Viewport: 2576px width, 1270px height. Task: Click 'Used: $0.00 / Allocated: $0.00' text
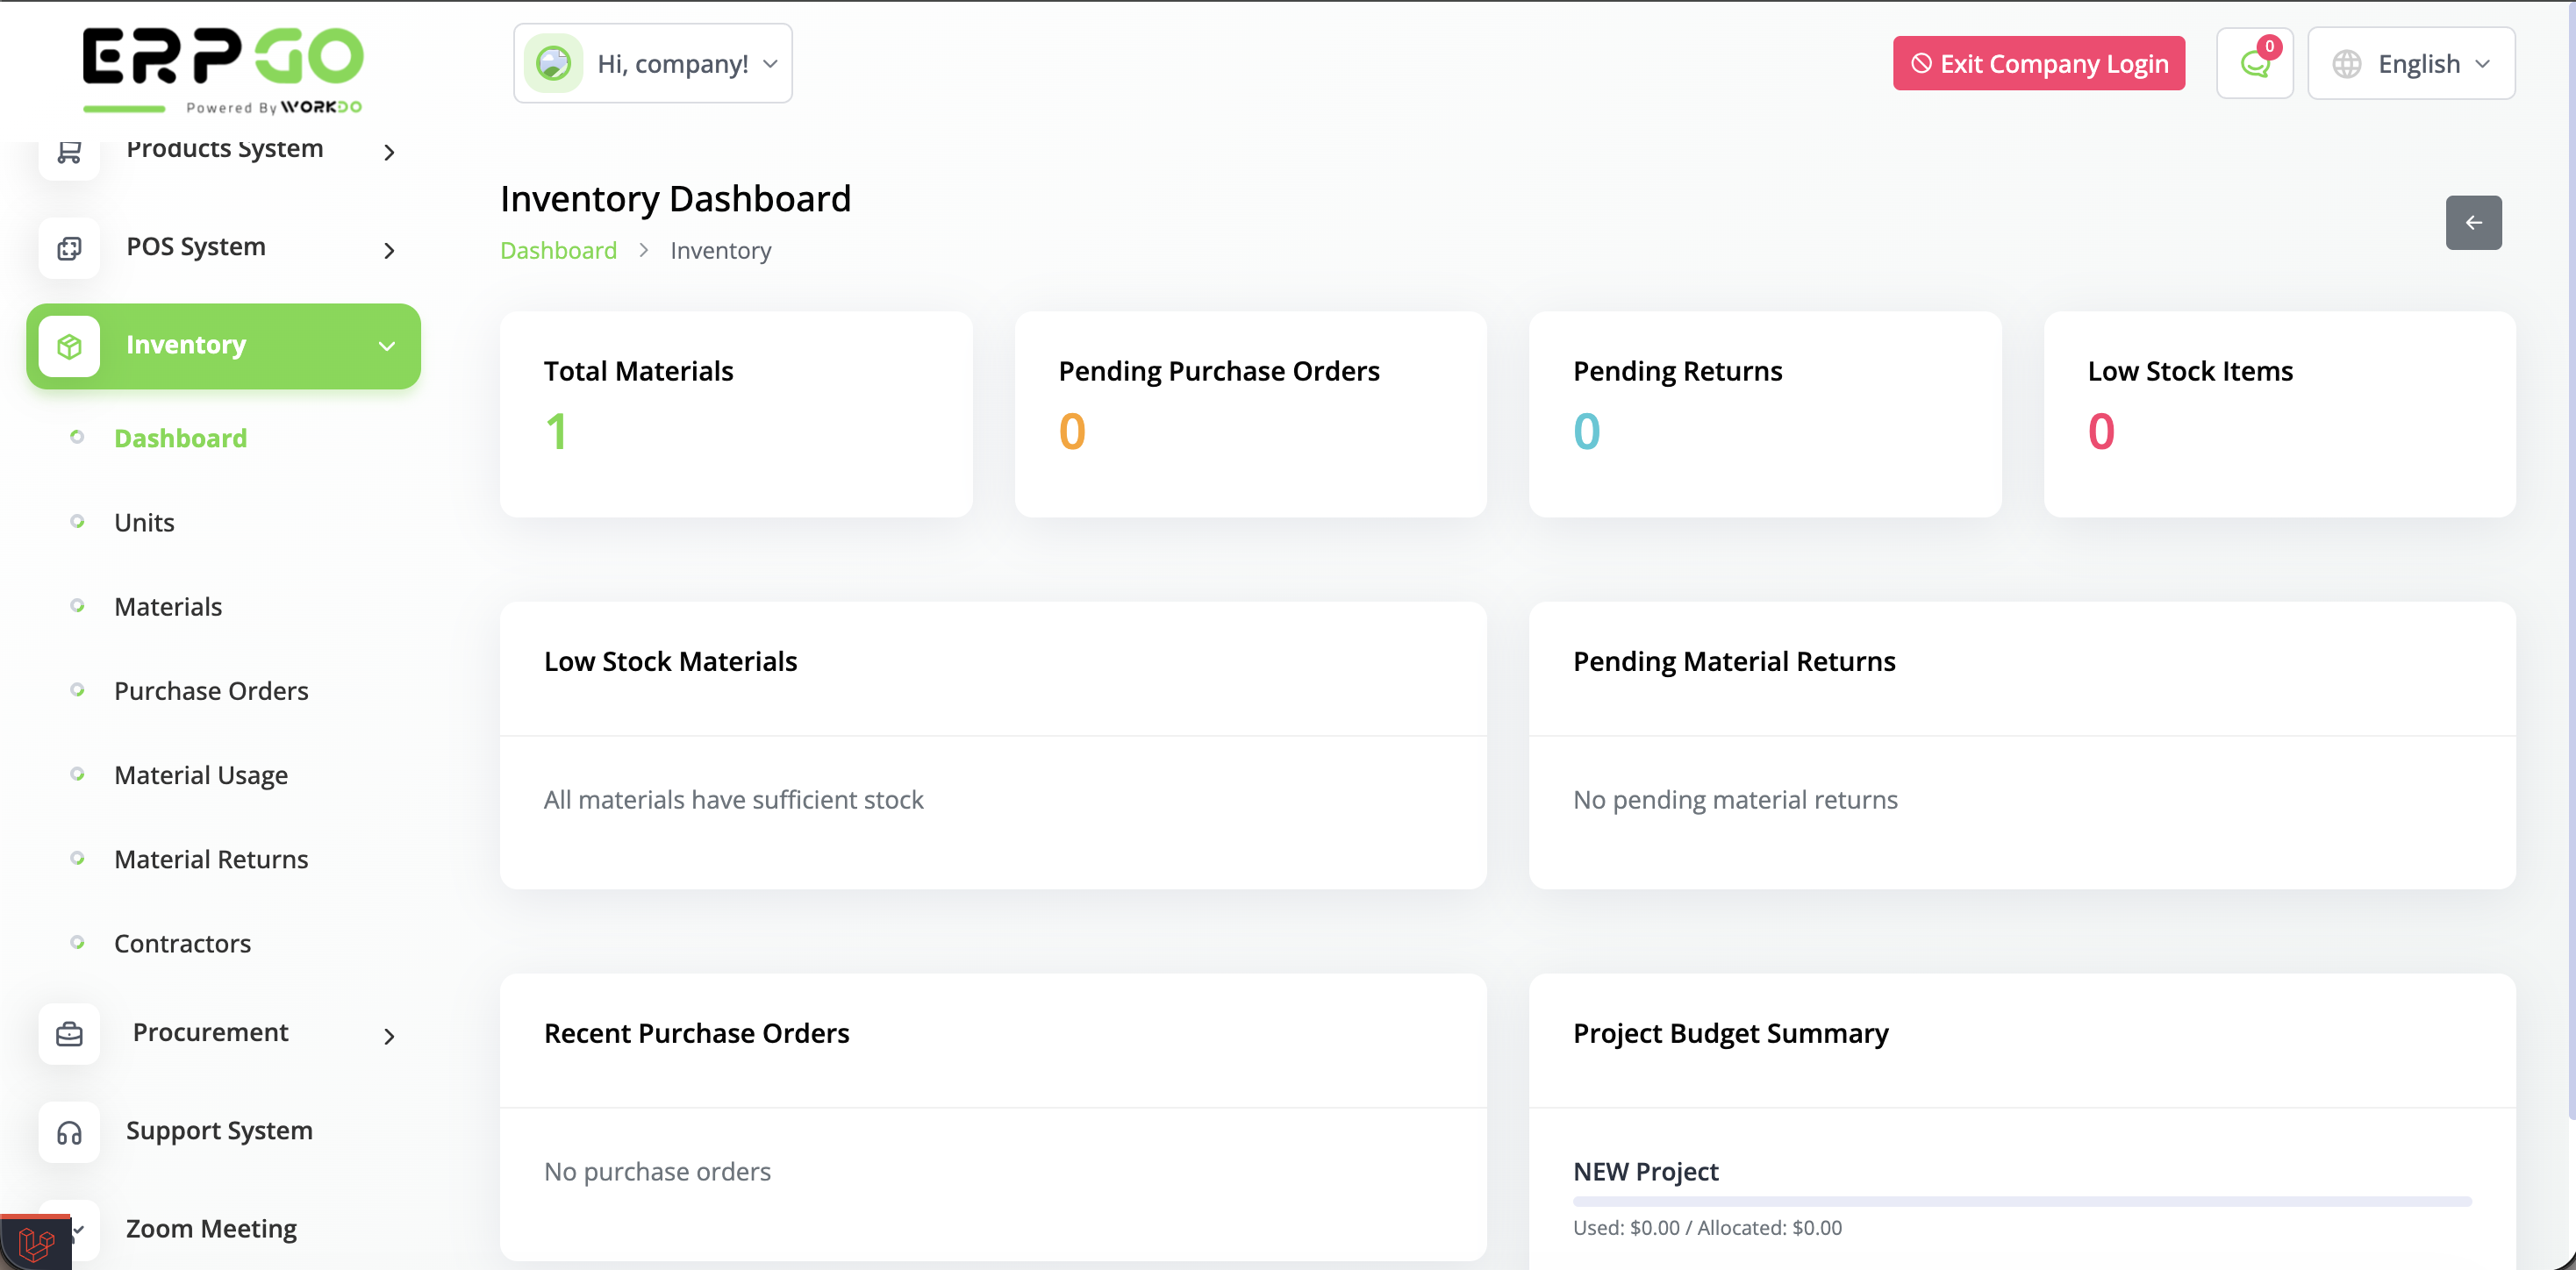click(x=1707, y=1228)
